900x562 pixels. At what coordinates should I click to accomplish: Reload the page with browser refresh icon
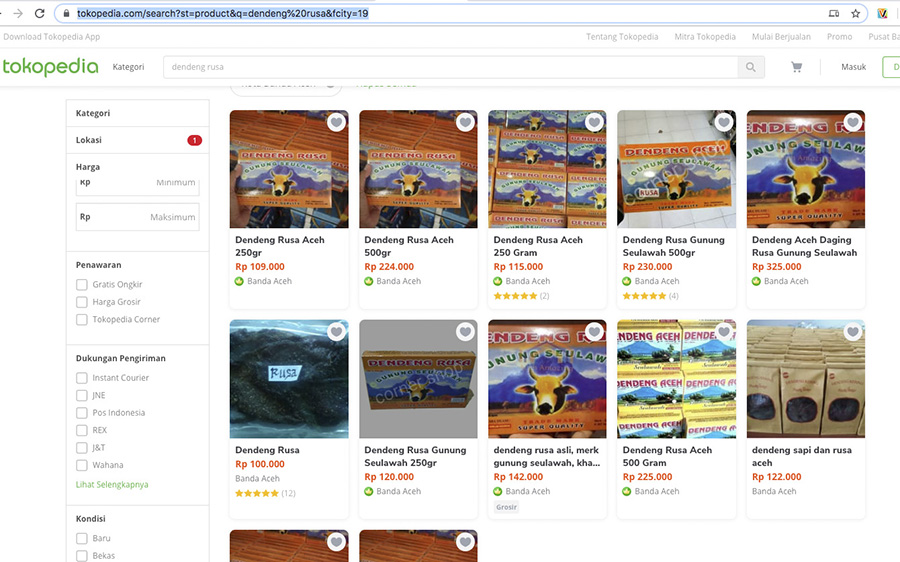click(39, 14)
